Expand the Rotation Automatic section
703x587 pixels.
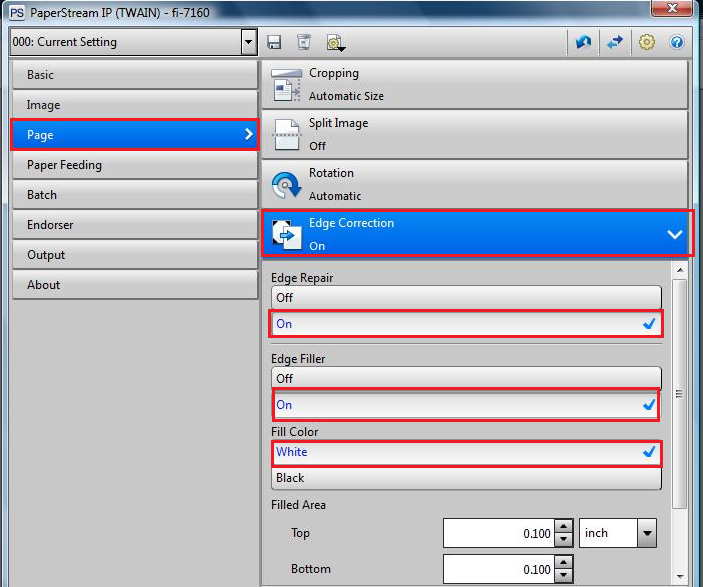pyautogui.click(x=474, y=184)
